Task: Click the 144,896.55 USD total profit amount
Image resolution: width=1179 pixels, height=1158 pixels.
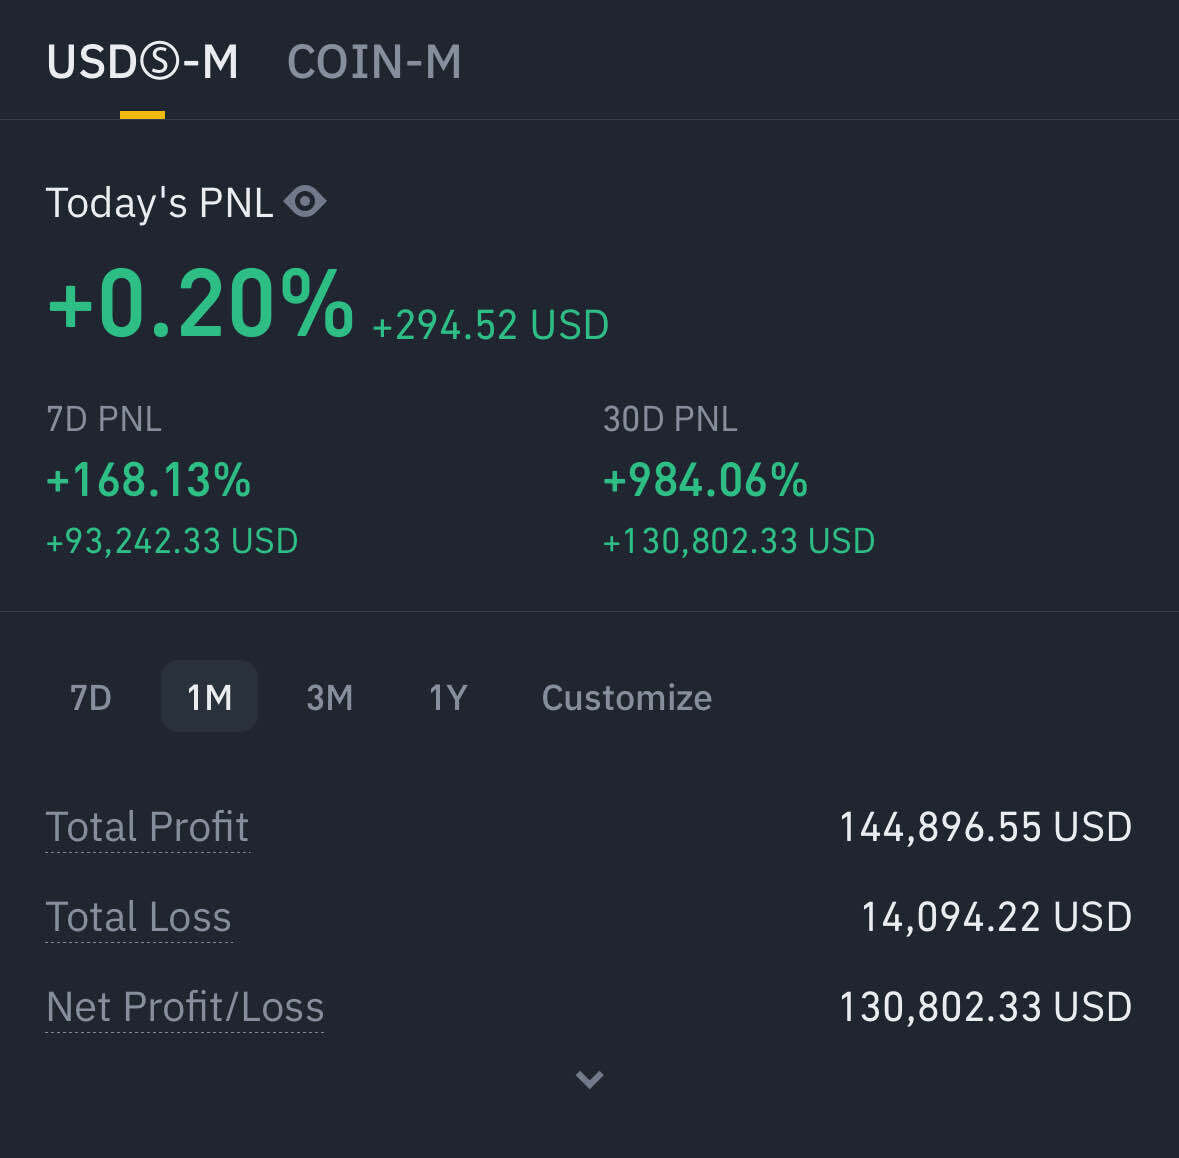Action: coord(985,827)
